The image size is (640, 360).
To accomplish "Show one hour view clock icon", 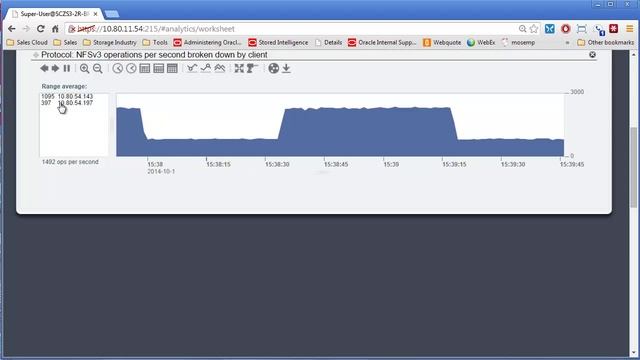I will pos(131,69).
